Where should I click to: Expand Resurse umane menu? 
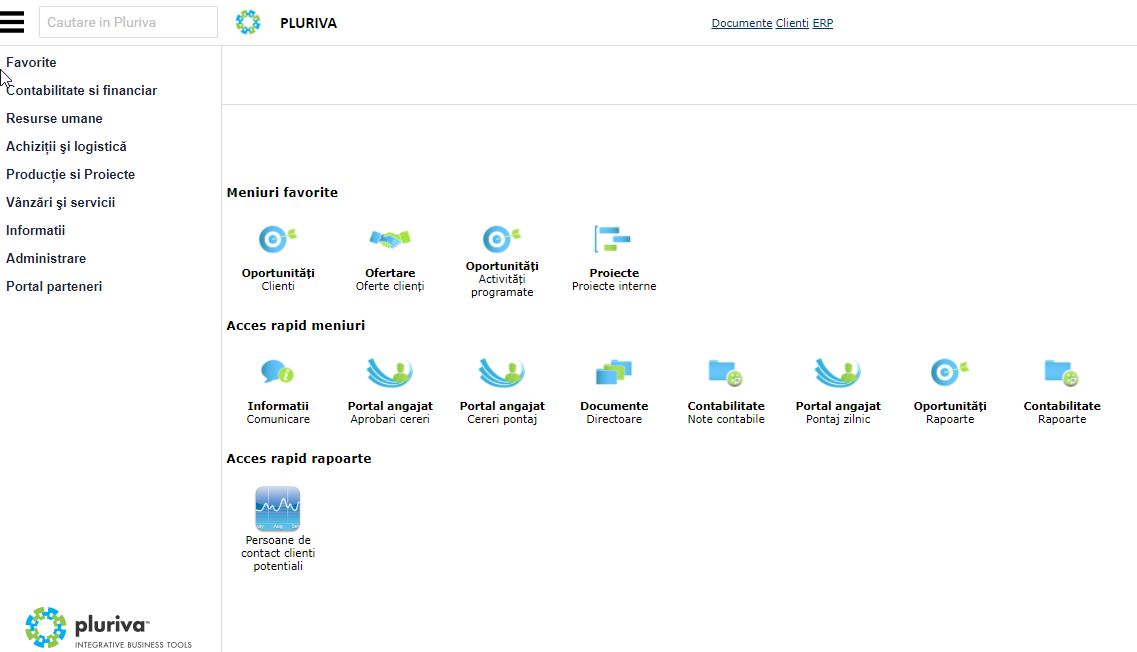click(x=54, y=118)
